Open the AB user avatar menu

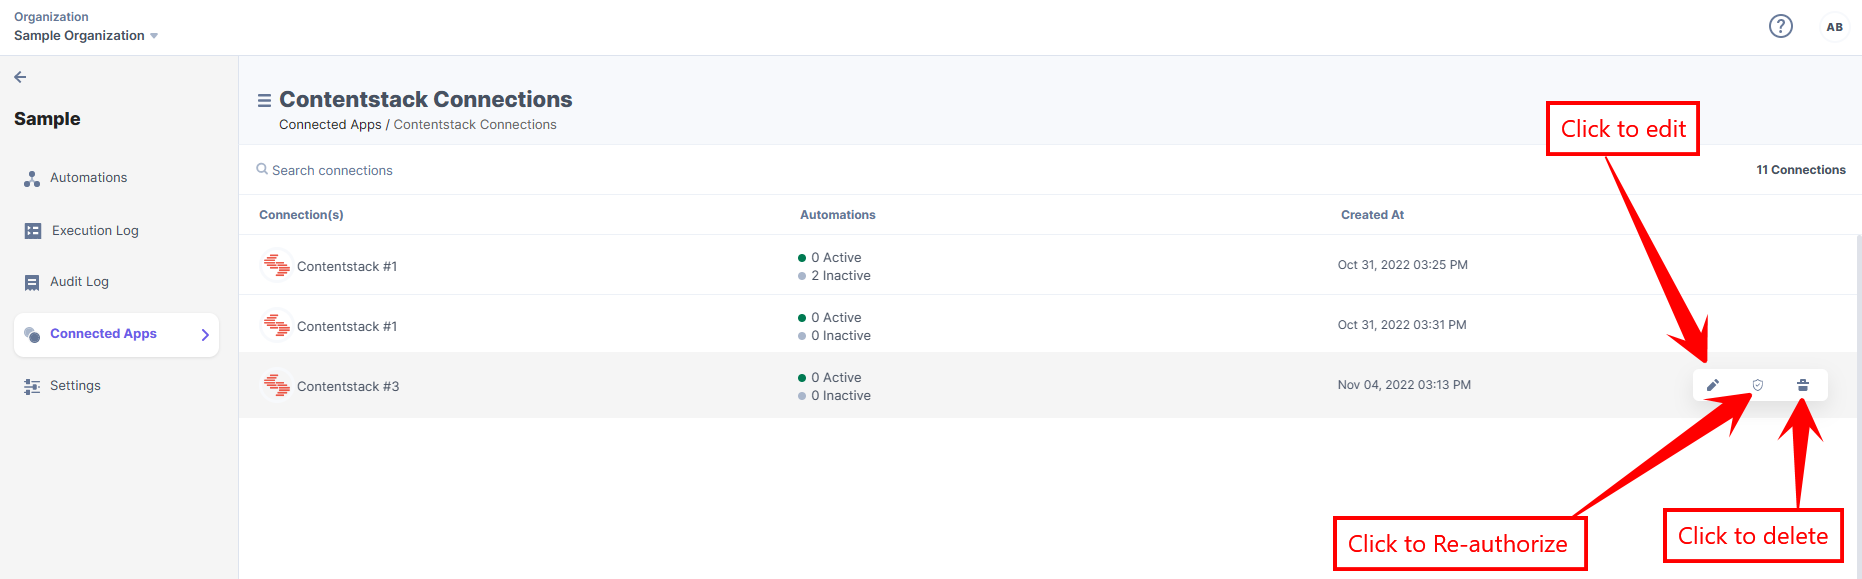coord(1834,27)
